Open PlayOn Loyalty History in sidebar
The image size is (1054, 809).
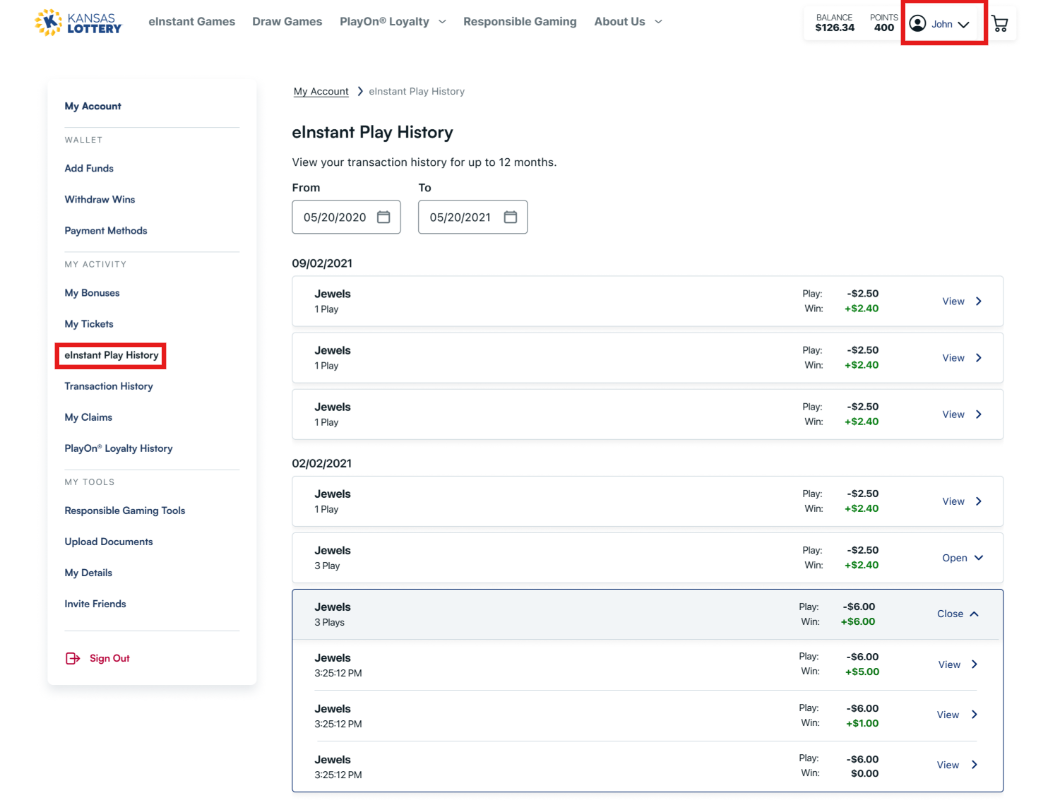[x=118, y=448]
